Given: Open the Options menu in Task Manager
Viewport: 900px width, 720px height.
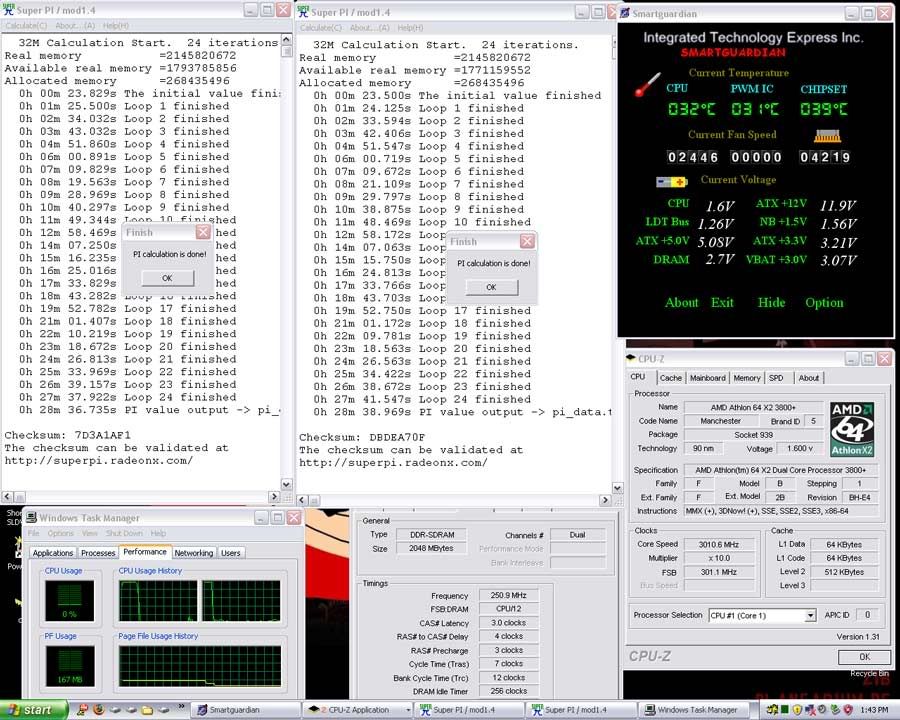Looking at the screenshot, I should tap(60, 533).
